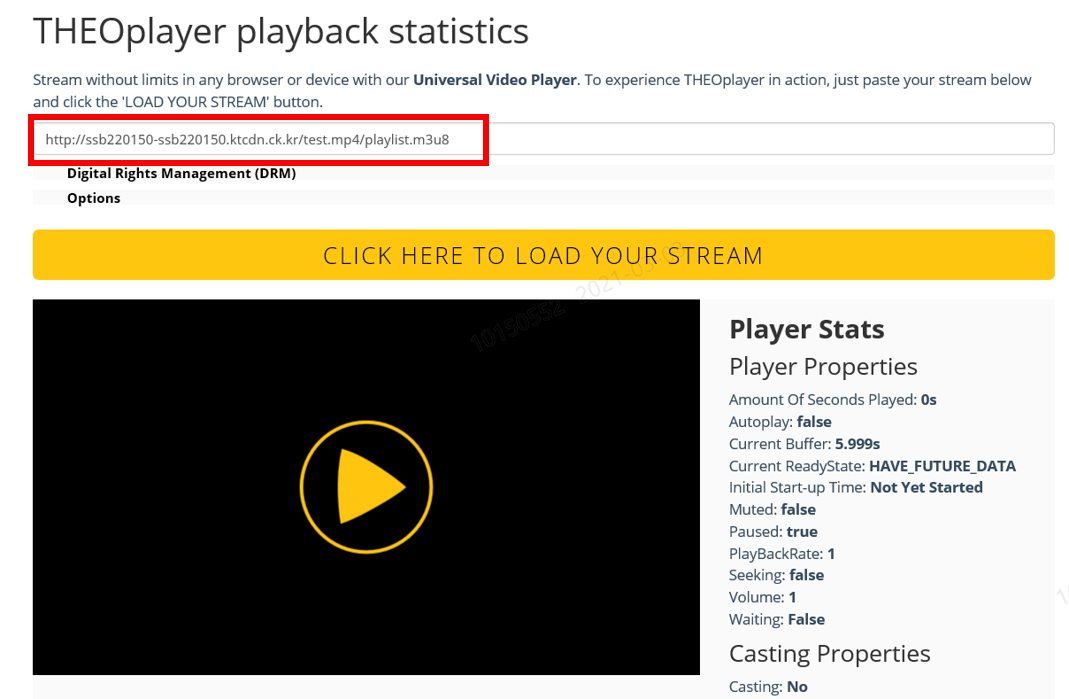Click the 'Volume: 1' text
1069x699 pixels.
[x=762, y=597]
